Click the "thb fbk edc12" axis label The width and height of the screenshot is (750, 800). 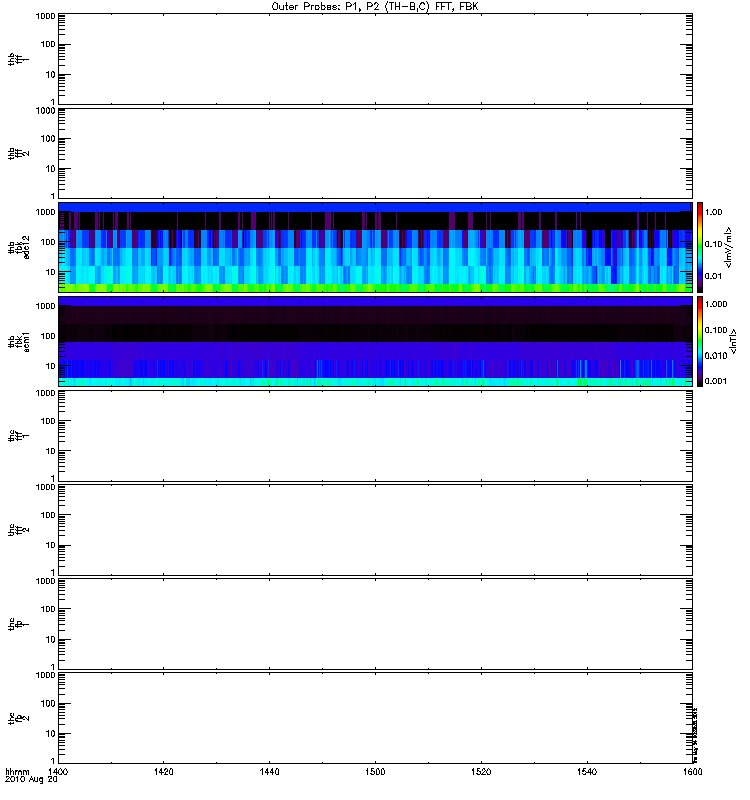(19, 247)
